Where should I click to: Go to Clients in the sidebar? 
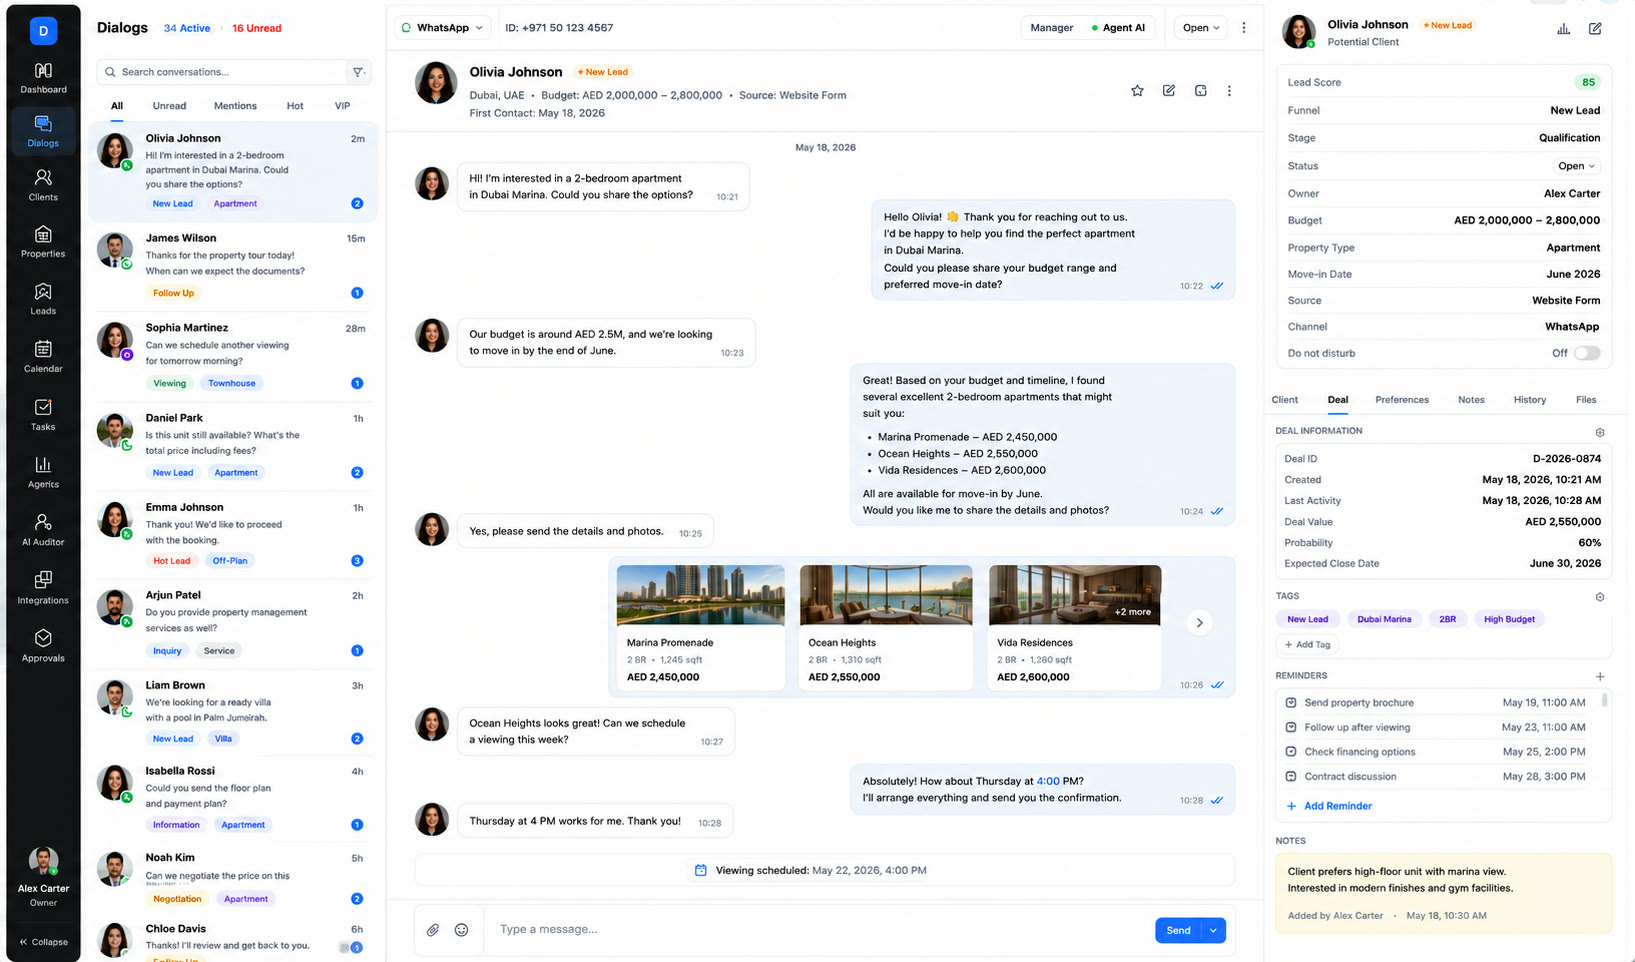43,185
